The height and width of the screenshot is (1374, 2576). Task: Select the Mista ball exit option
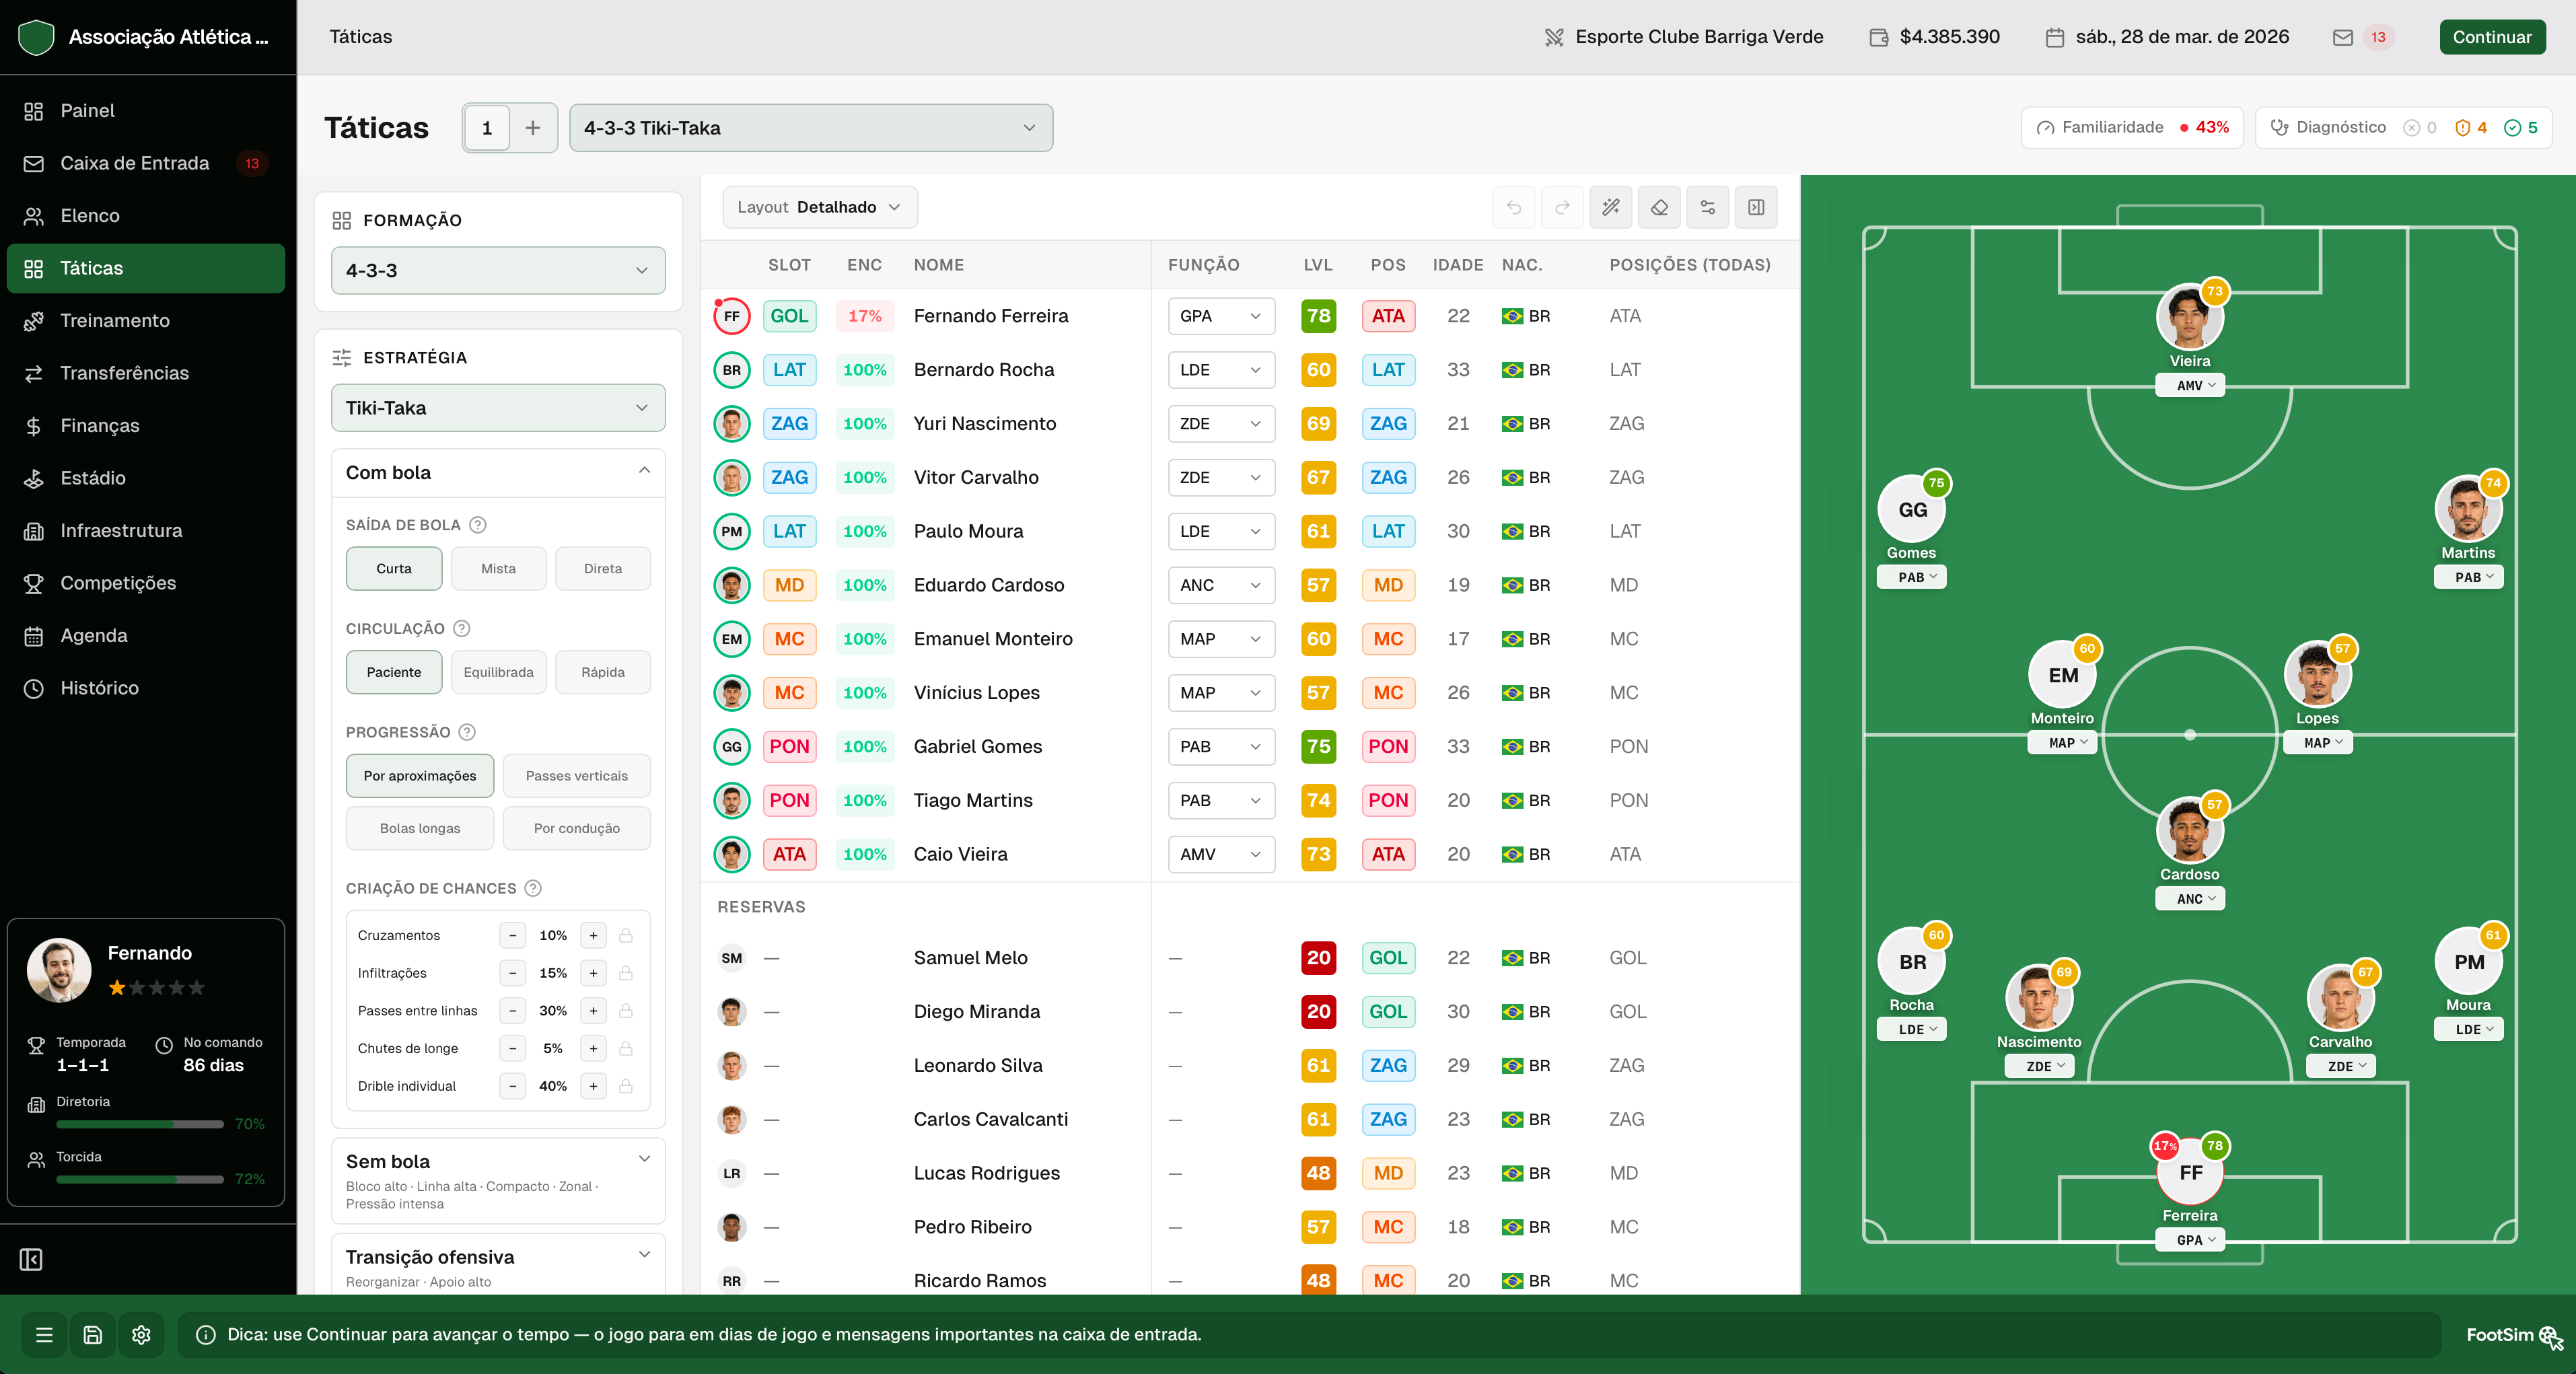(498, 568)
